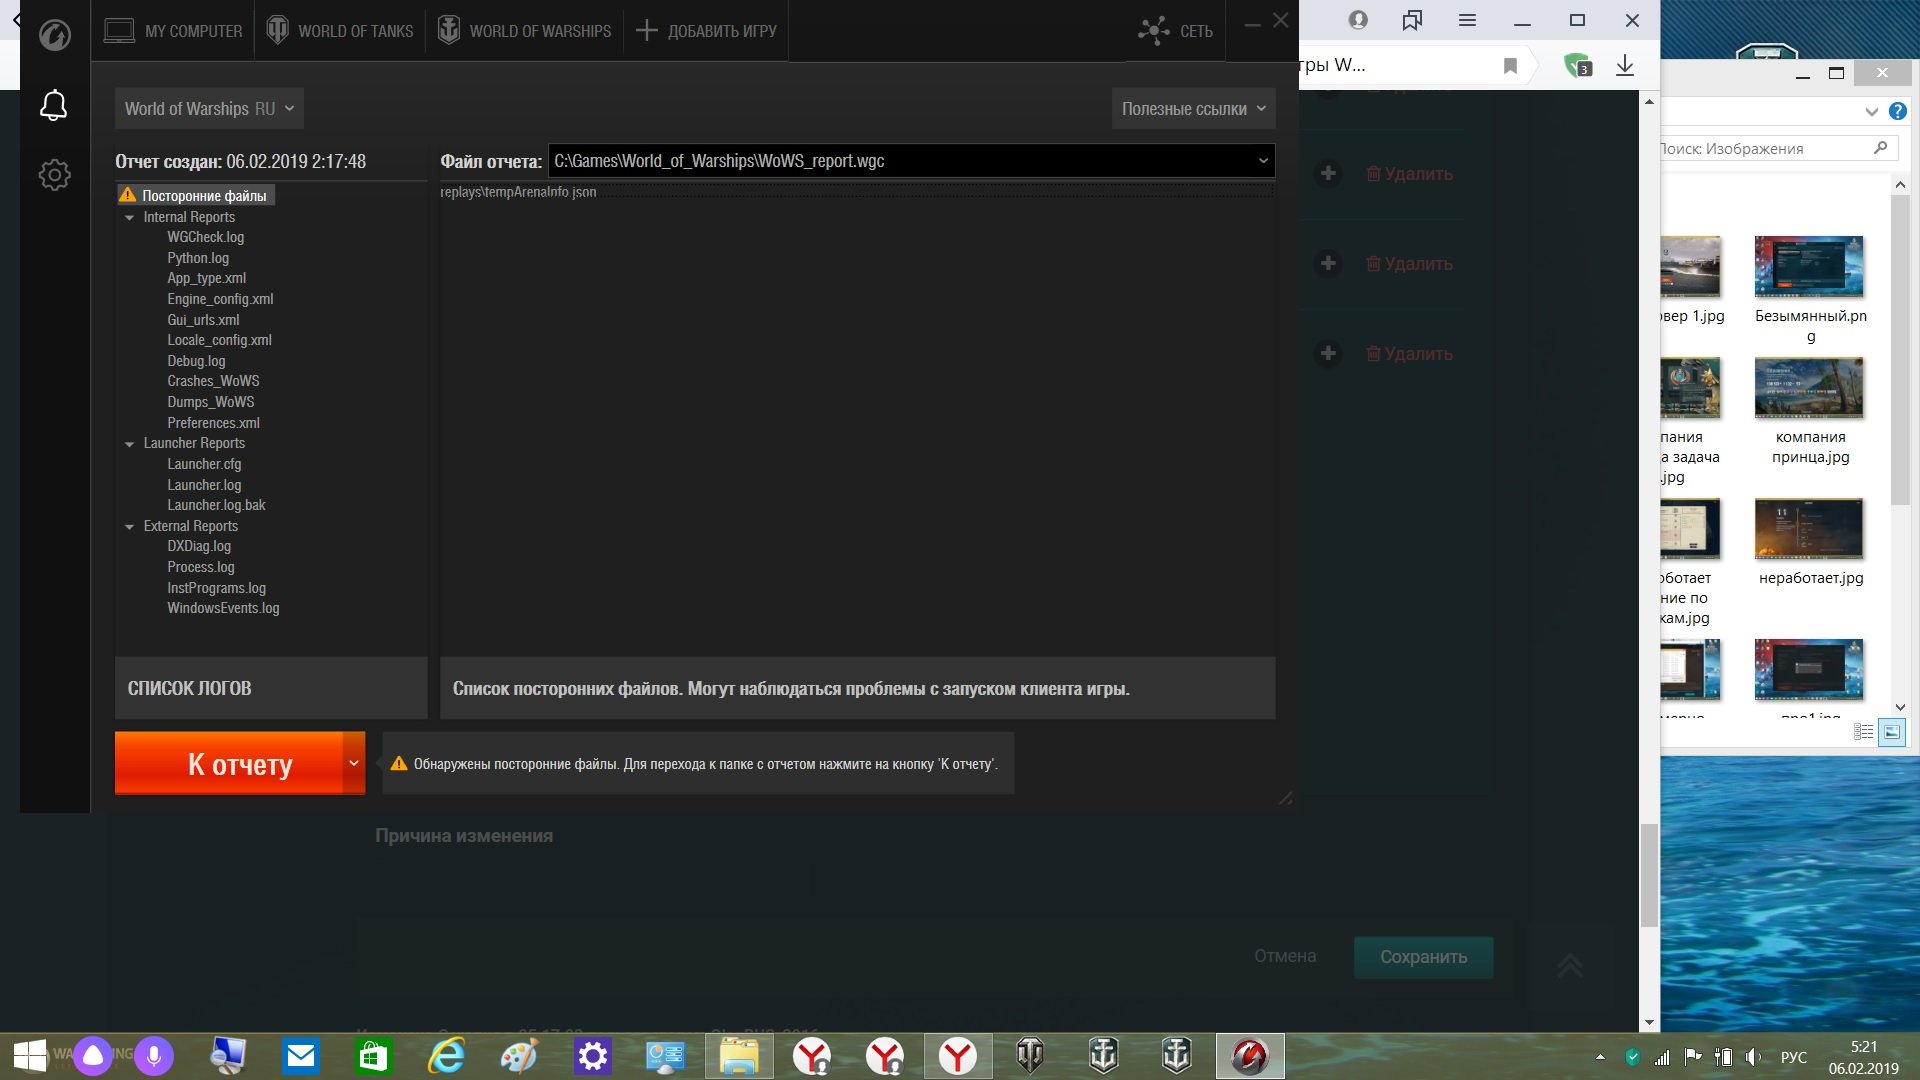Select Launcher.cfg in the log list
This screenshot has height=1080, width=1920.
[204, 464]
